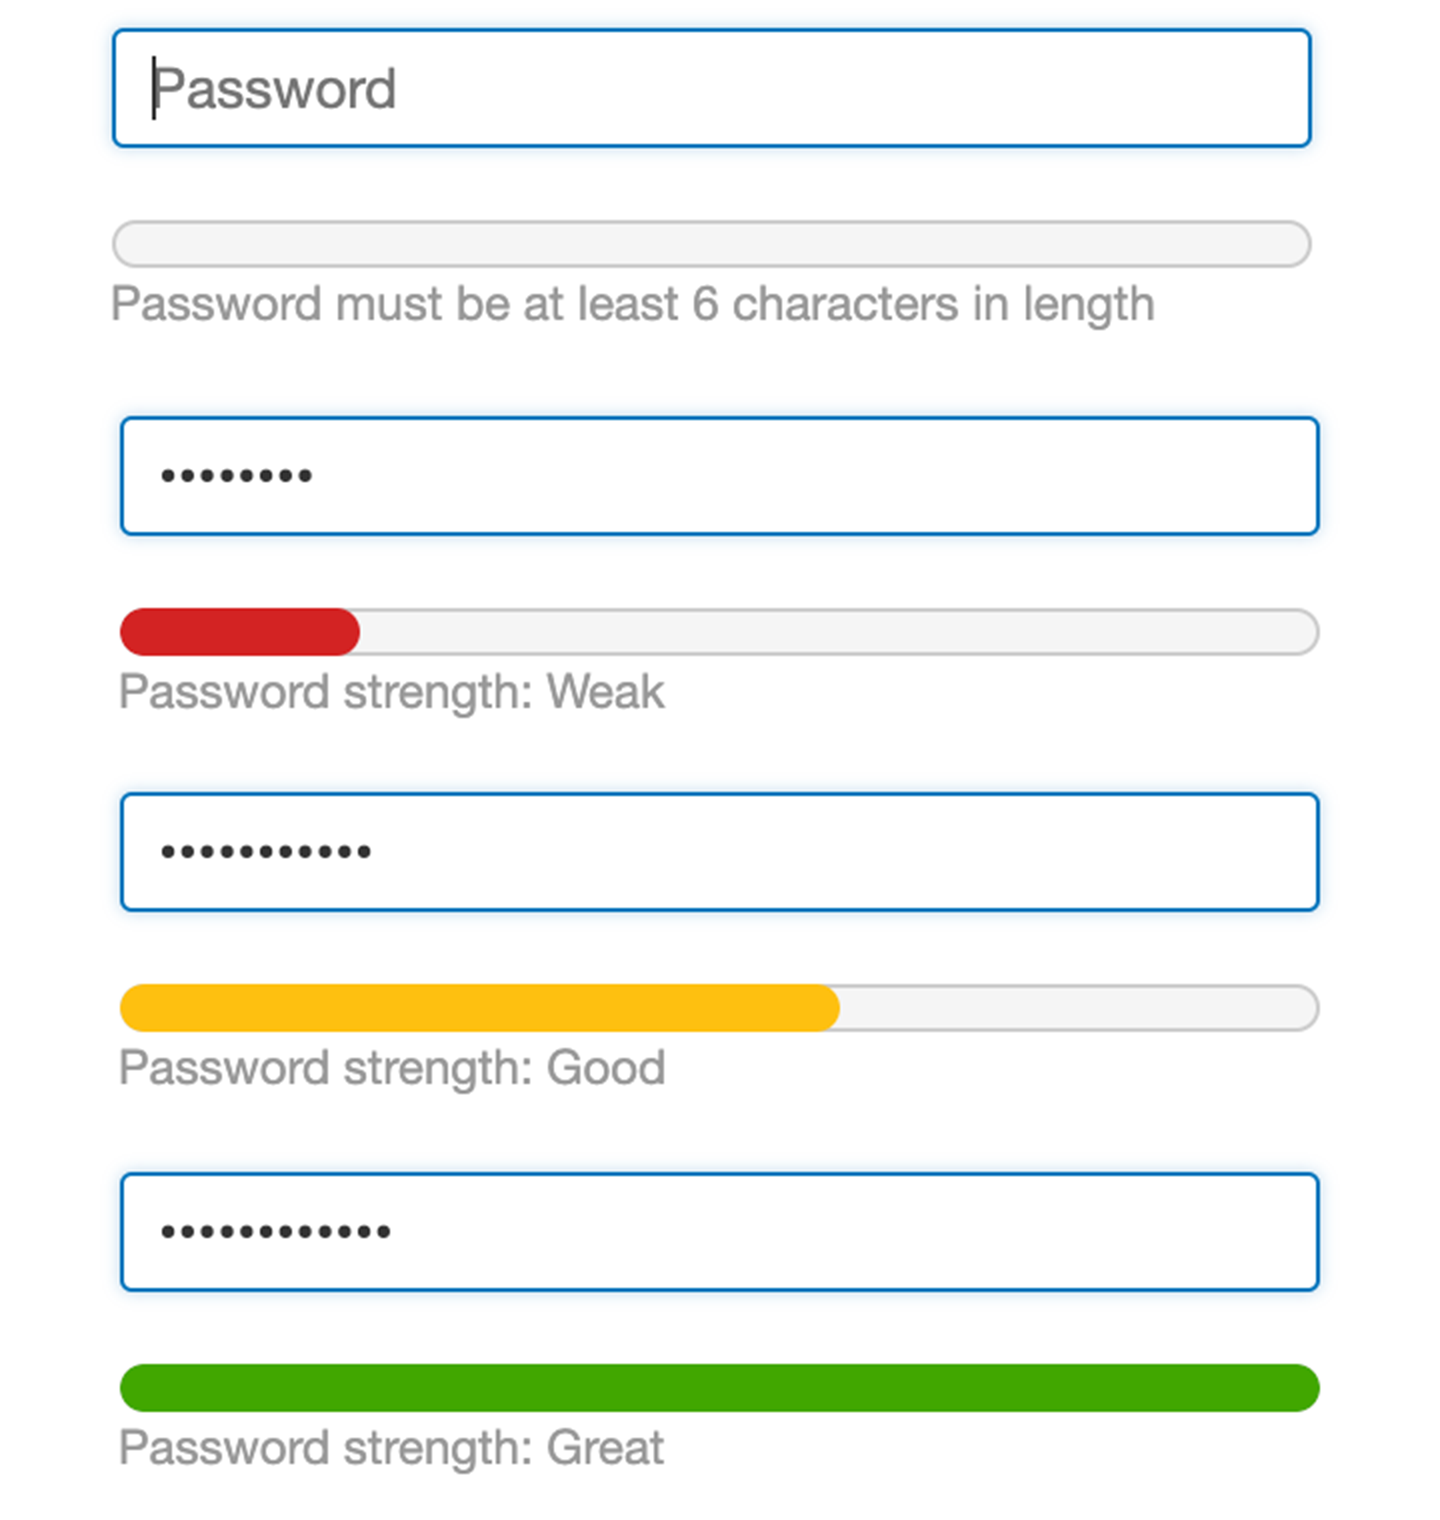This screenshot has height=1520, width=1440.
Task: Click the 'Password strength: Weak' label
Action: coord(391,692)
